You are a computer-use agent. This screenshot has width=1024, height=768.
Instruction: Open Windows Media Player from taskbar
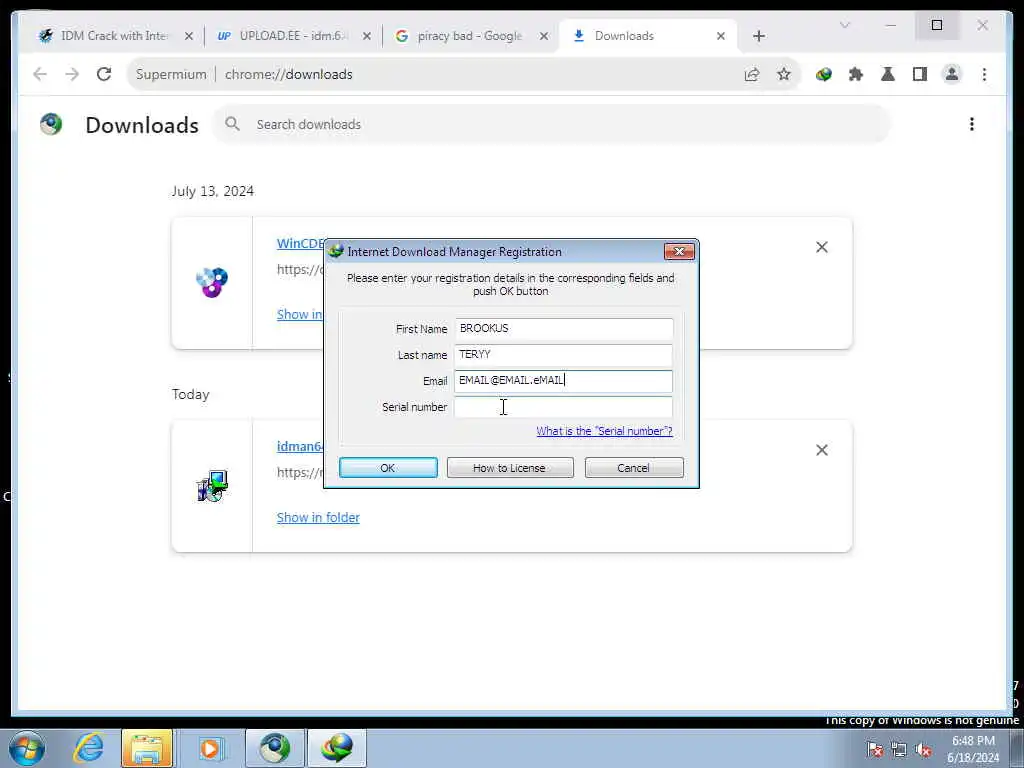210,748
